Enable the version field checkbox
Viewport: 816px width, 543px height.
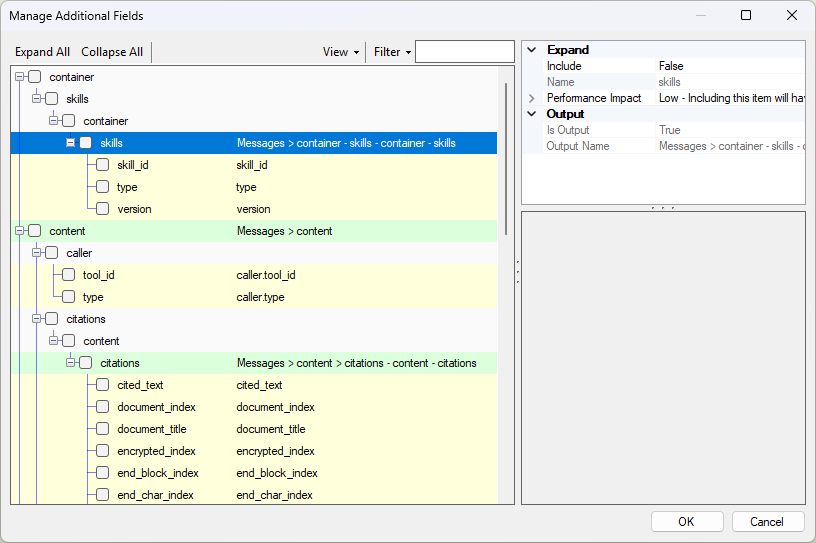click(x=103, y=209)
